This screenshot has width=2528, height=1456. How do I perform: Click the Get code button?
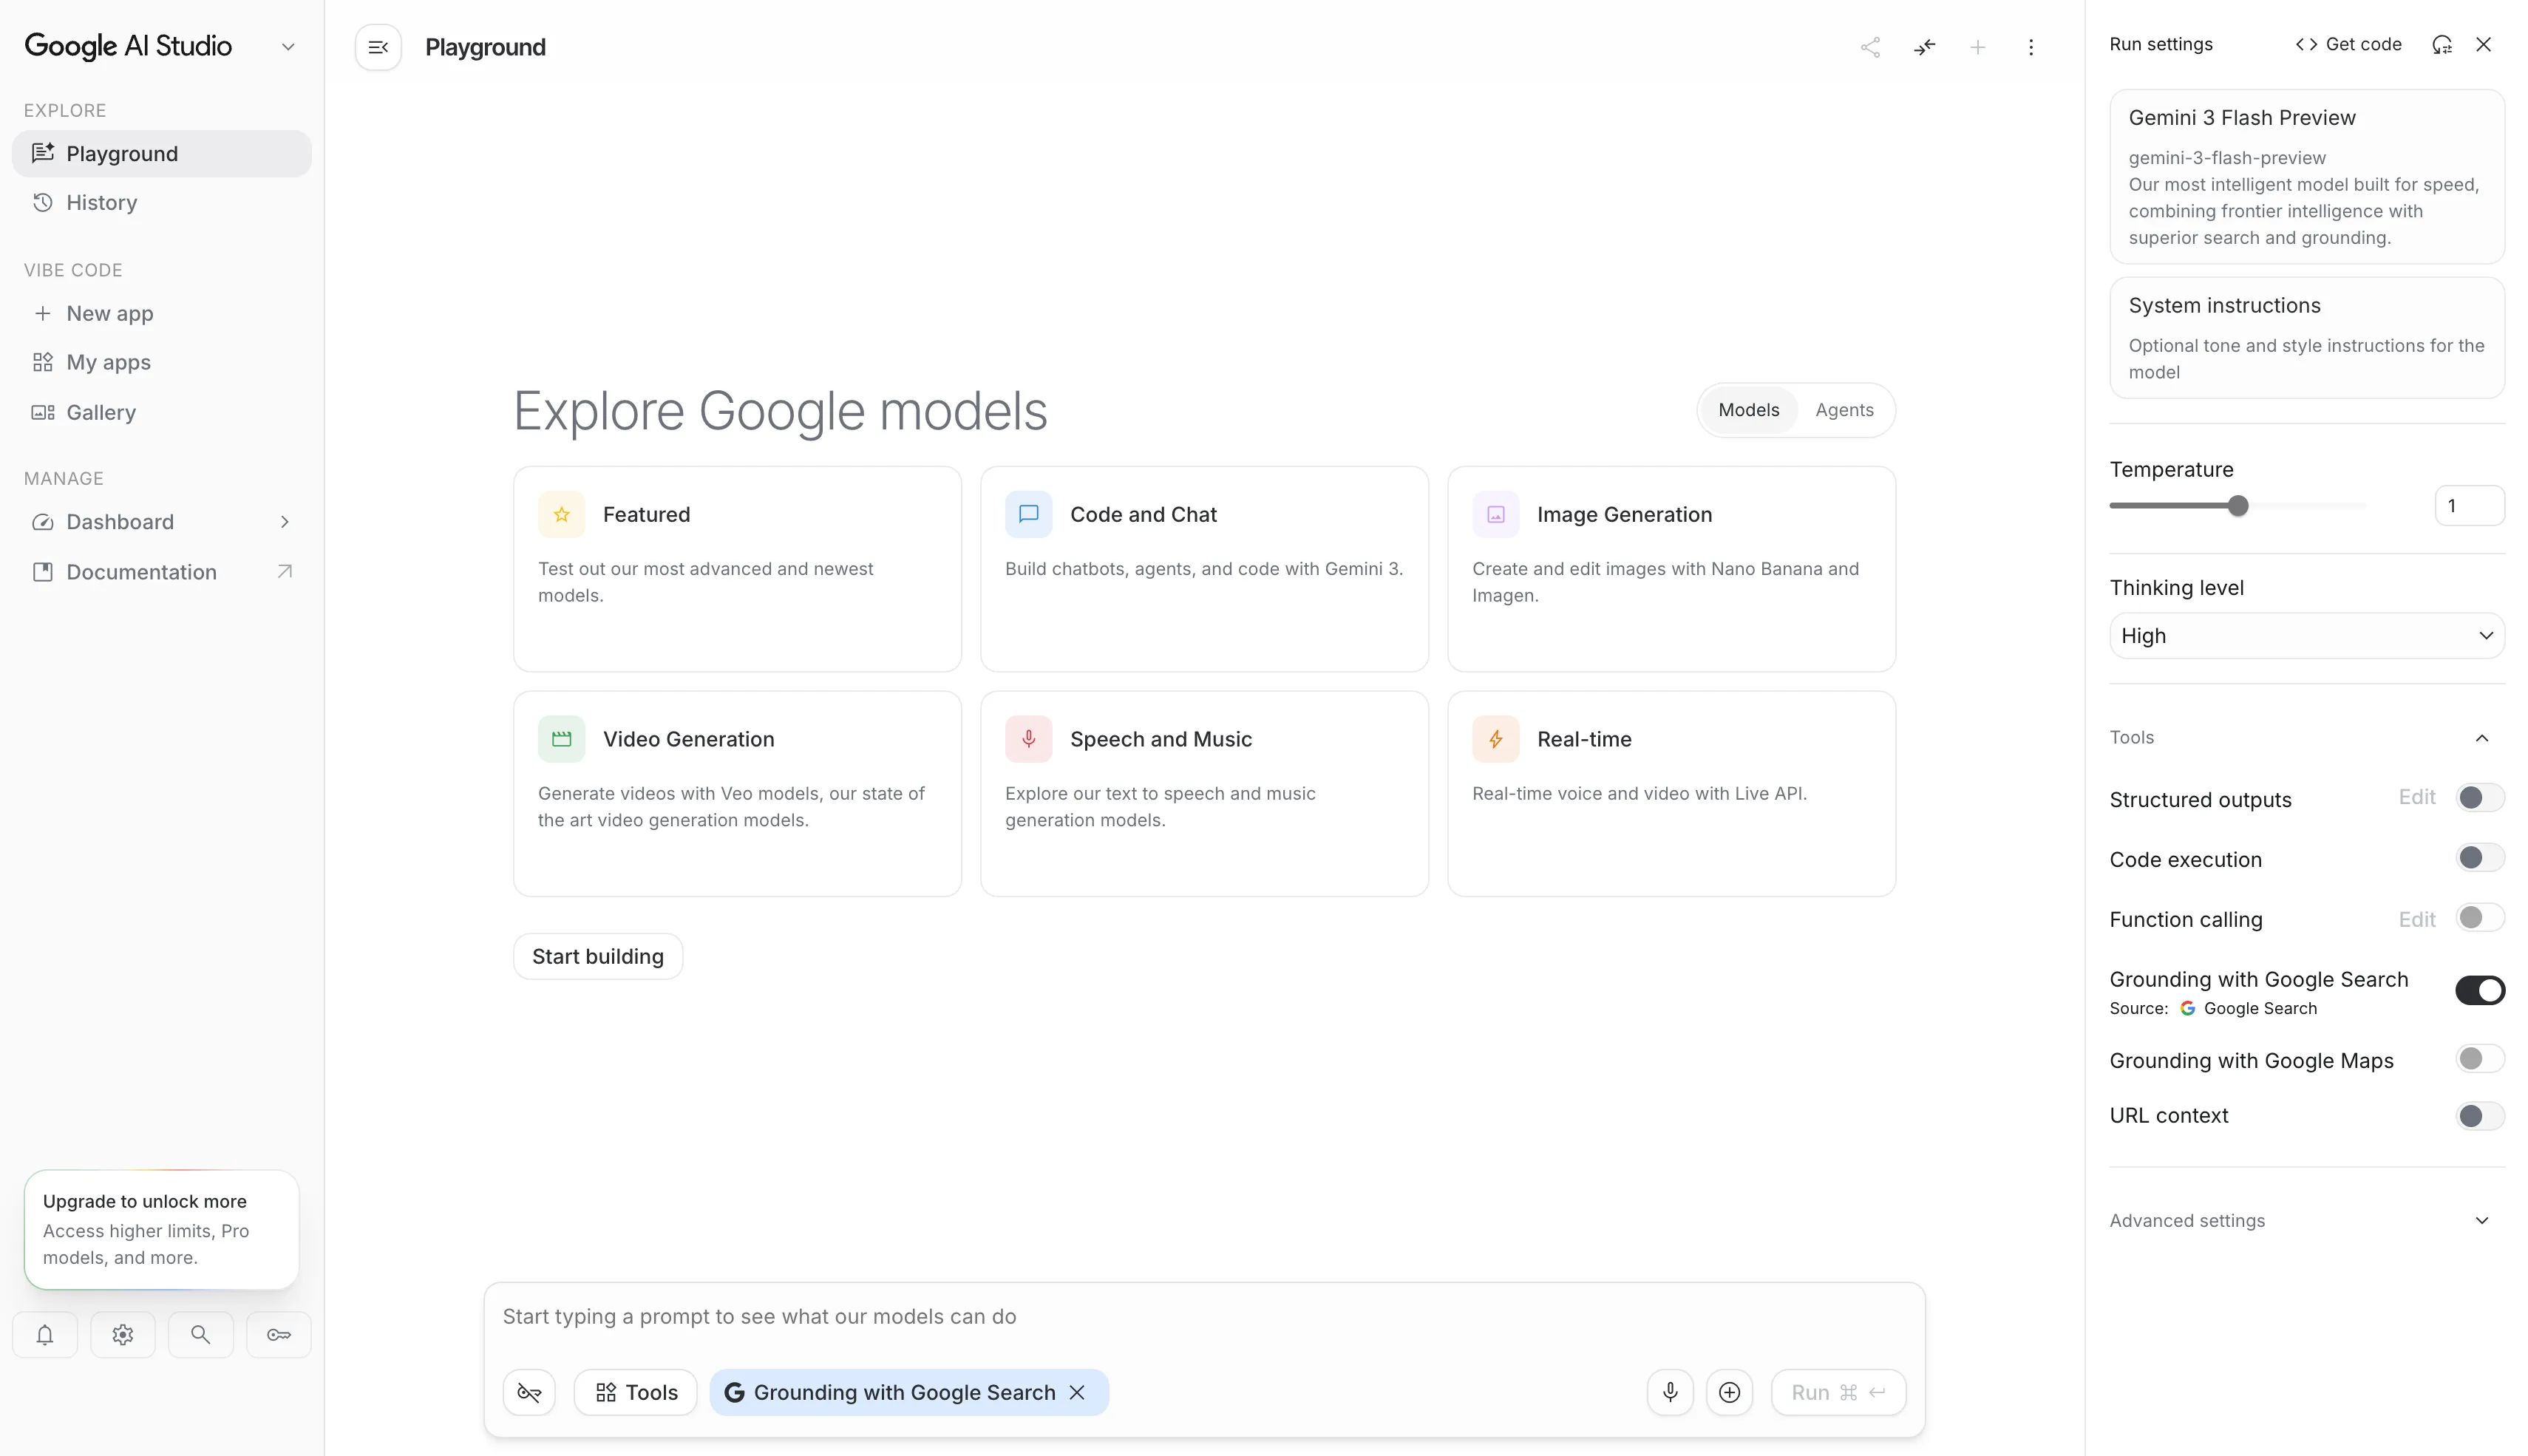click(2349, 44)
